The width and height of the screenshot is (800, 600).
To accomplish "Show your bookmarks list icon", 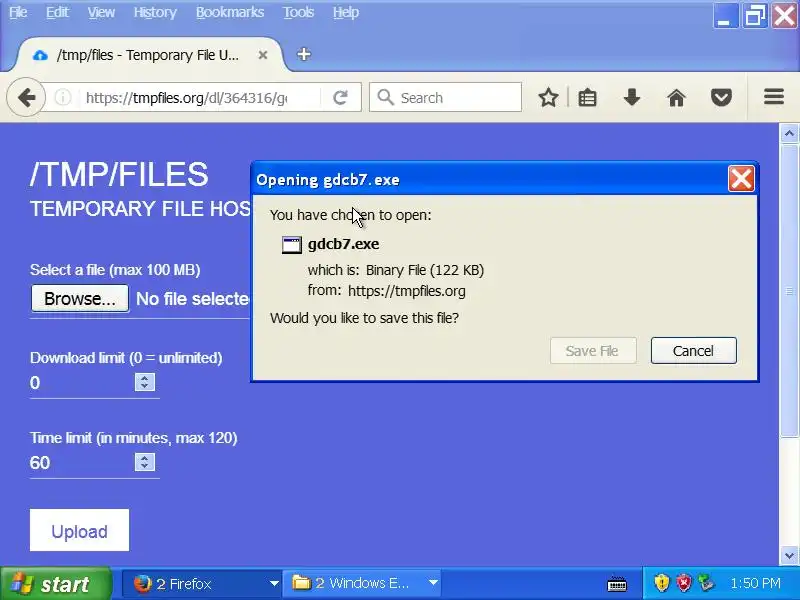I will pos(587,97).
